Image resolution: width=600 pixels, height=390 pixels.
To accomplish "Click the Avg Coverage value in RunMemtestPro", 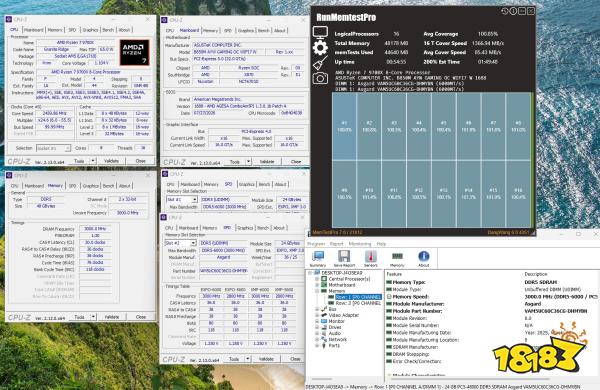I will (x=488, y=34).
